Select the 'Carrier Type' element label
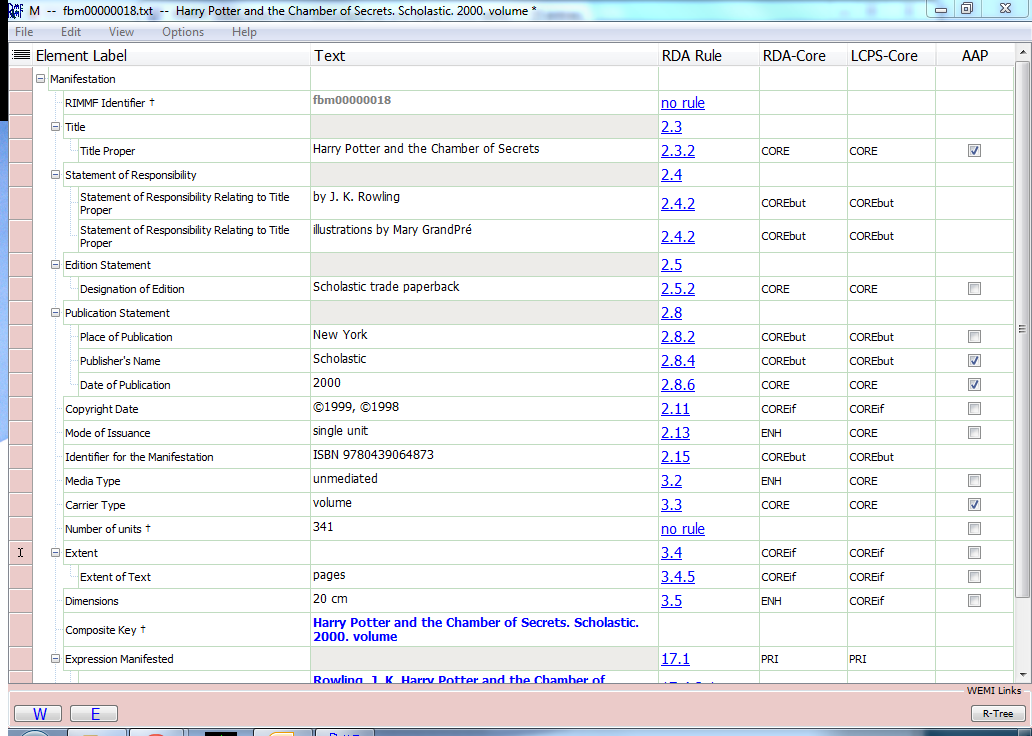1032x736 pixels. pyautogui.click(x=95, y=505)
